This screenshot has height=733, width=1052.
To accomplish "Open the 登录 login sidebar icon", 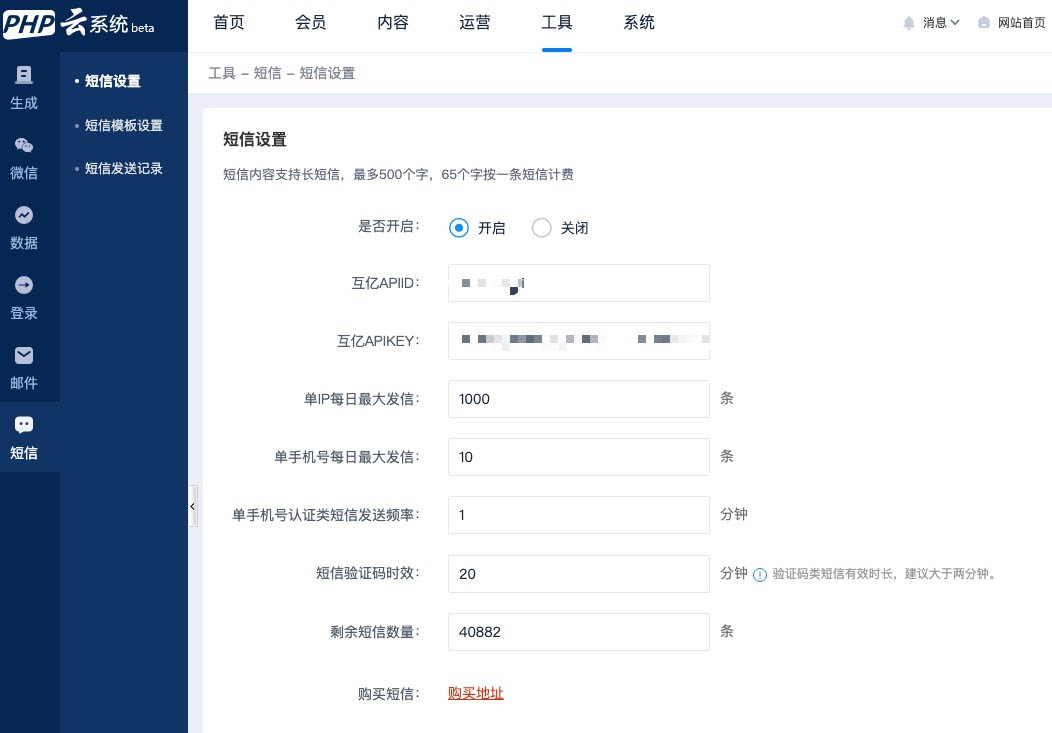I will point(24,298).
